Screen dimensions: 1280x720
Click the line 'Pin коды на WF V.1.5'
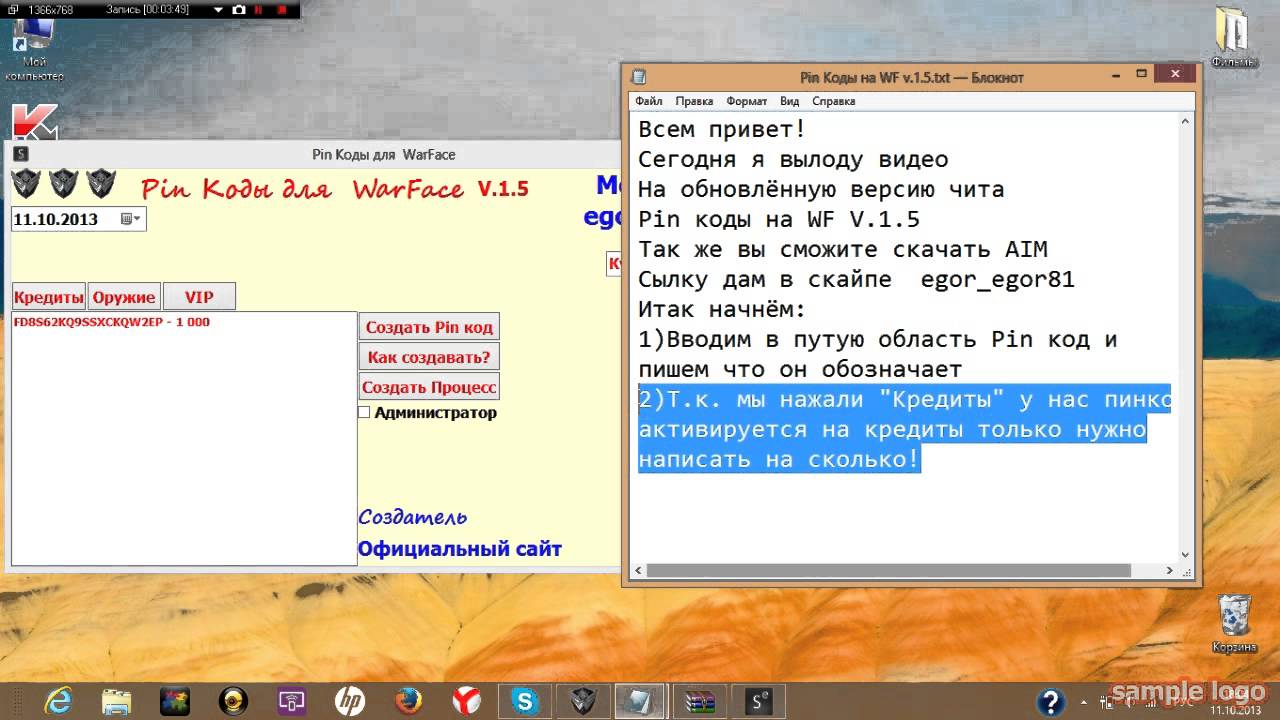pyautogui.click(x=779, y=219)
